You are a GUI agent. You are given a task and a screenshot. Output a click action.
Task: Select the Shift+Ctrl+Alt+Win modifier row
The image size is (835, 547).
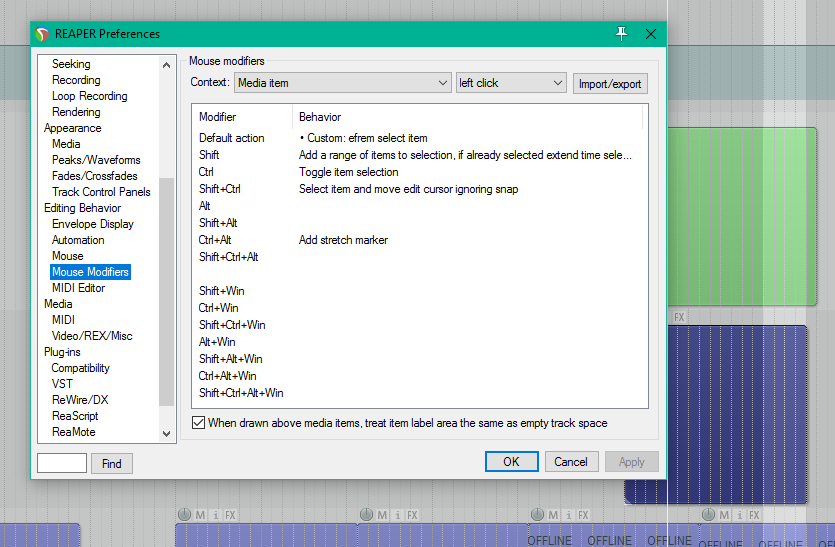(420, 393)
